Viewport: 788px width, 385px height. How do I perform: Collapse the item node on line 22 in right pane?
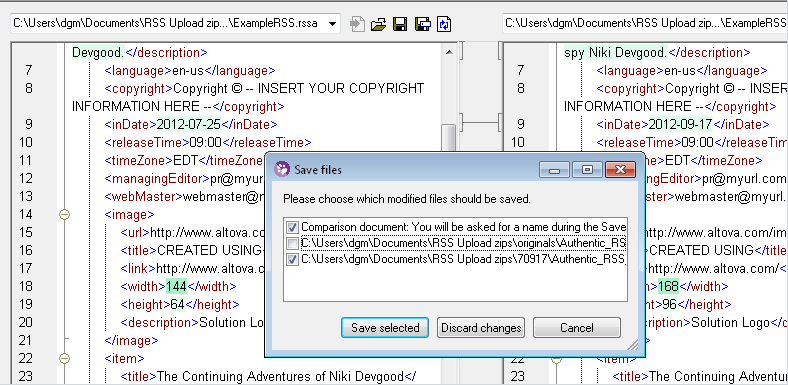(556, 359)
